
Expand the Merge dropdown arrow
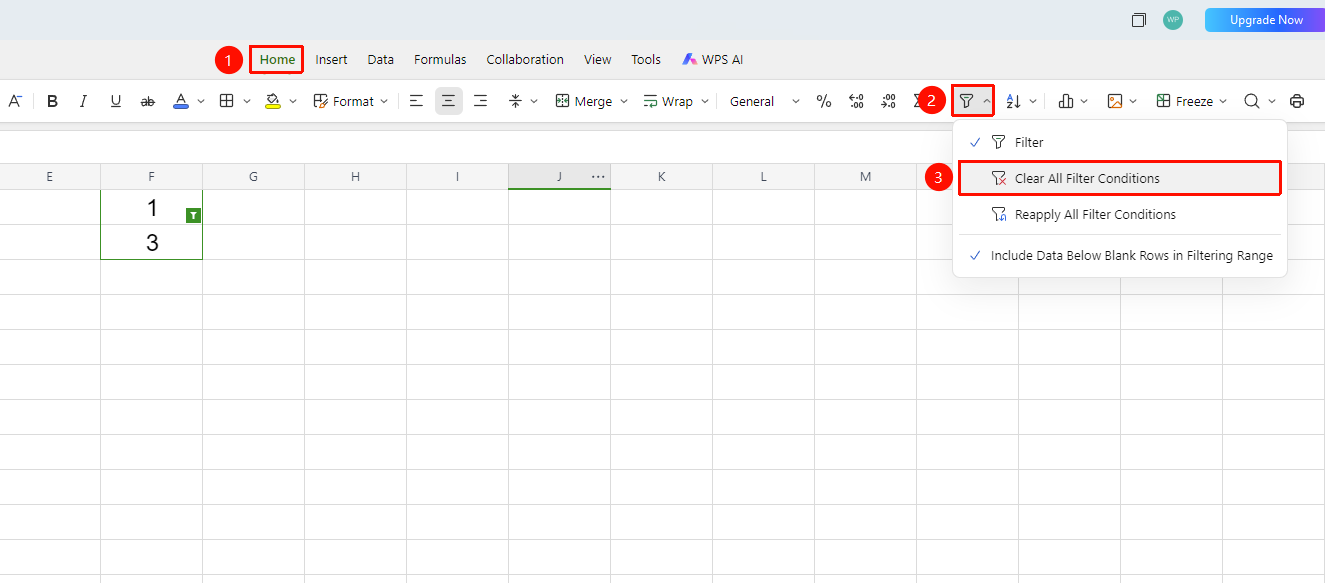pyautogui.click(x=624, y=101)
